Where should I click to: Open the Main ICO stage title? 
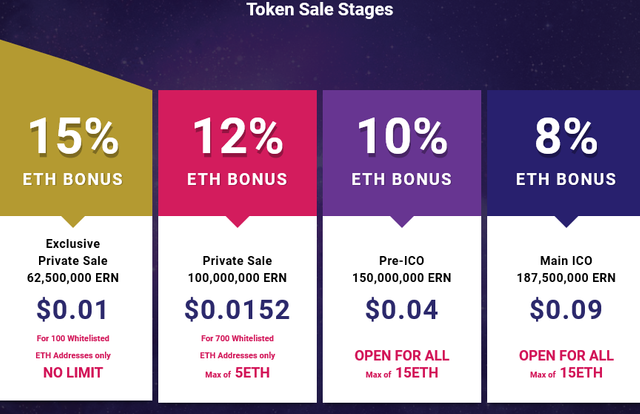coord(565,260)
